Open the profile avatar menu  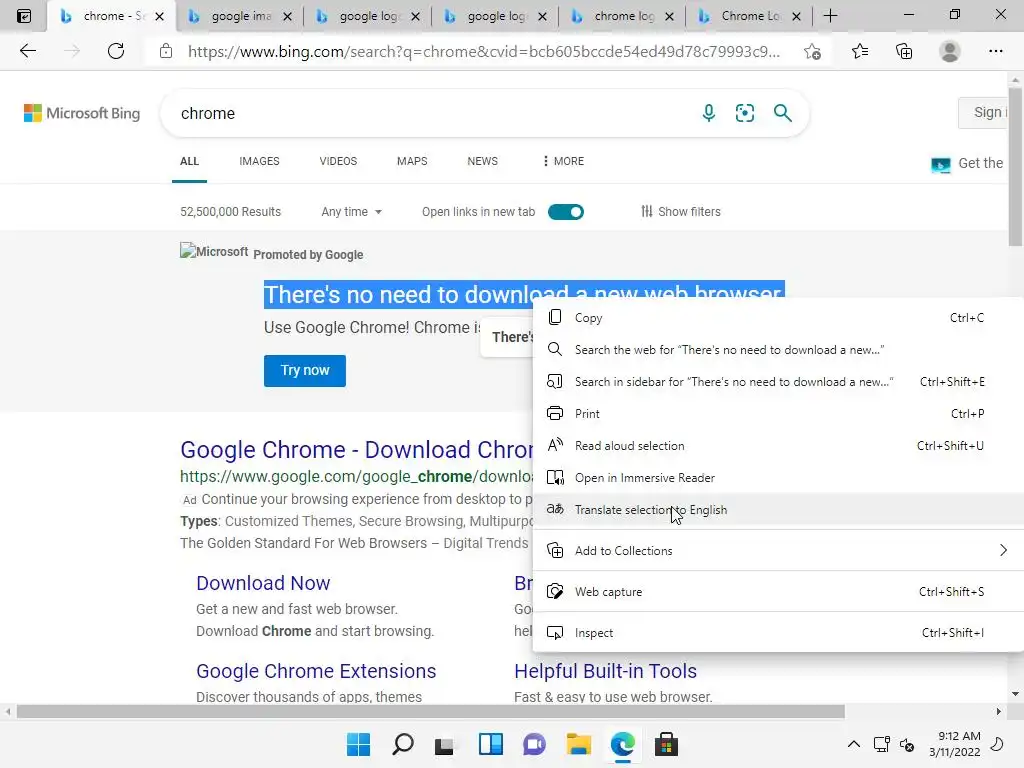(x=950, y=51)
